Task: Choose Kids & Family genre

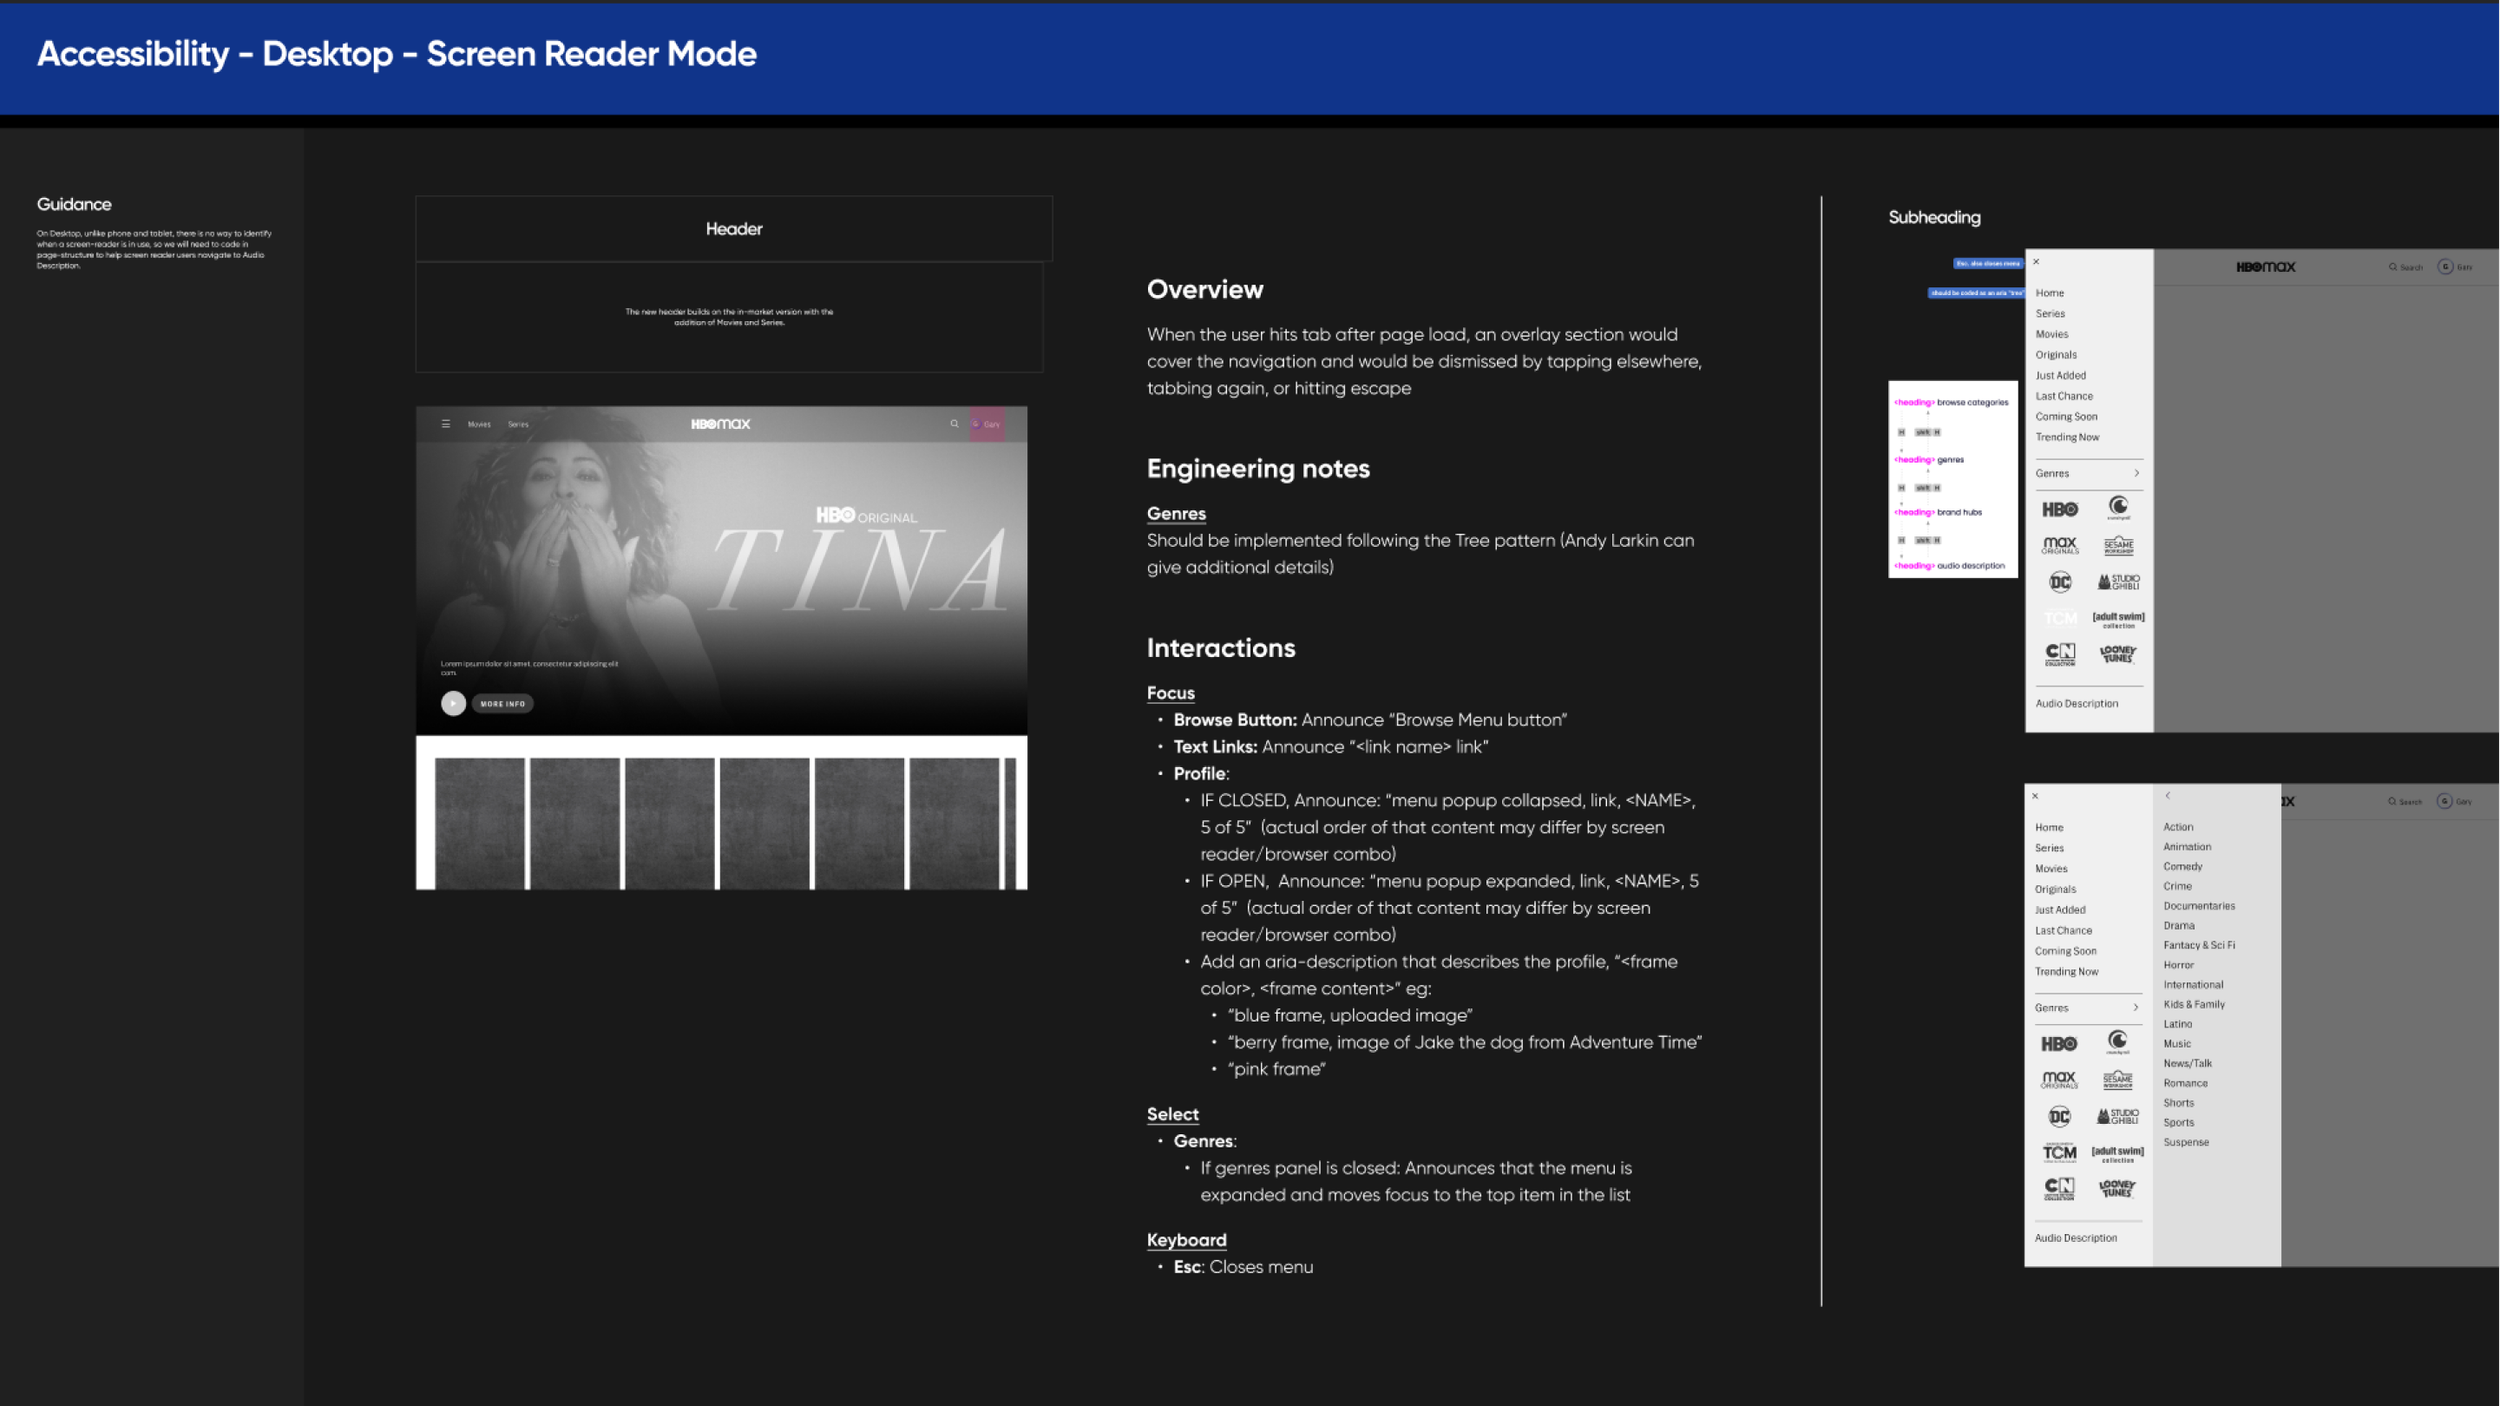Action: click(2193, 1004)
